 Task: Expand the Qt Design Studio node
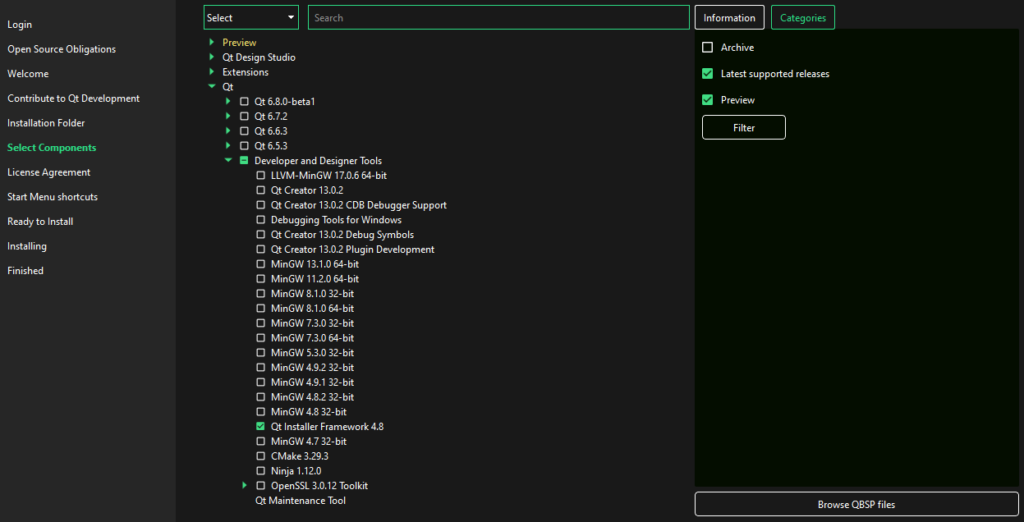(x=212, y=57)
